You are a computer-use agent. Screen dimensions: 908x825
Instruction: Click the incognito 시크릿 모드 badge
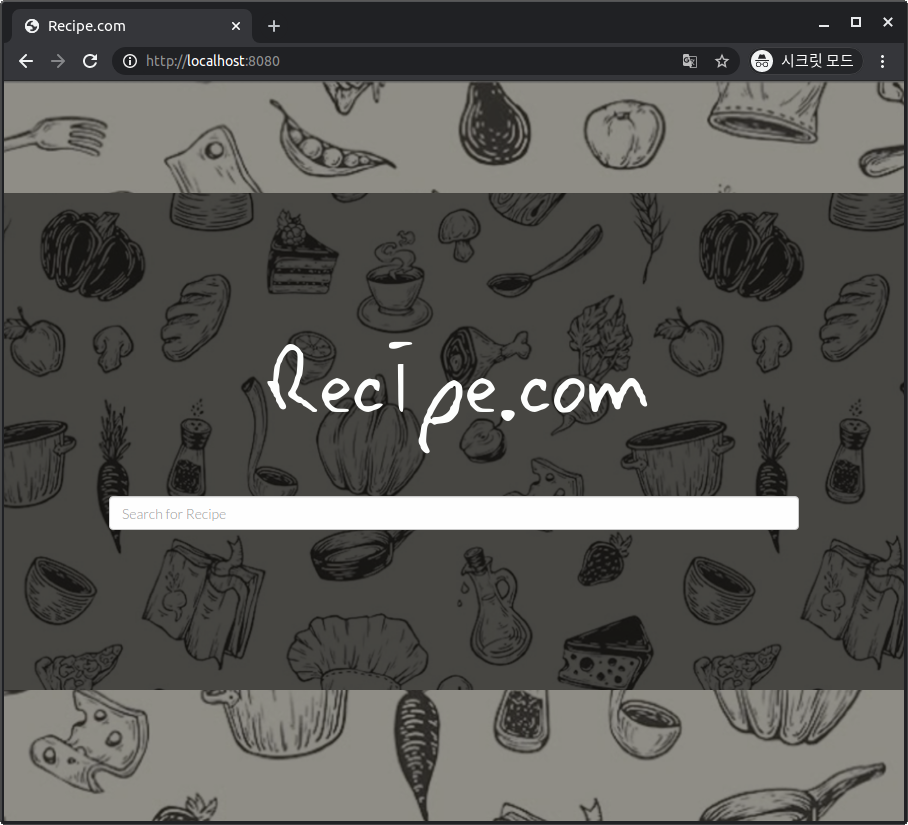[x=806, y=61]
